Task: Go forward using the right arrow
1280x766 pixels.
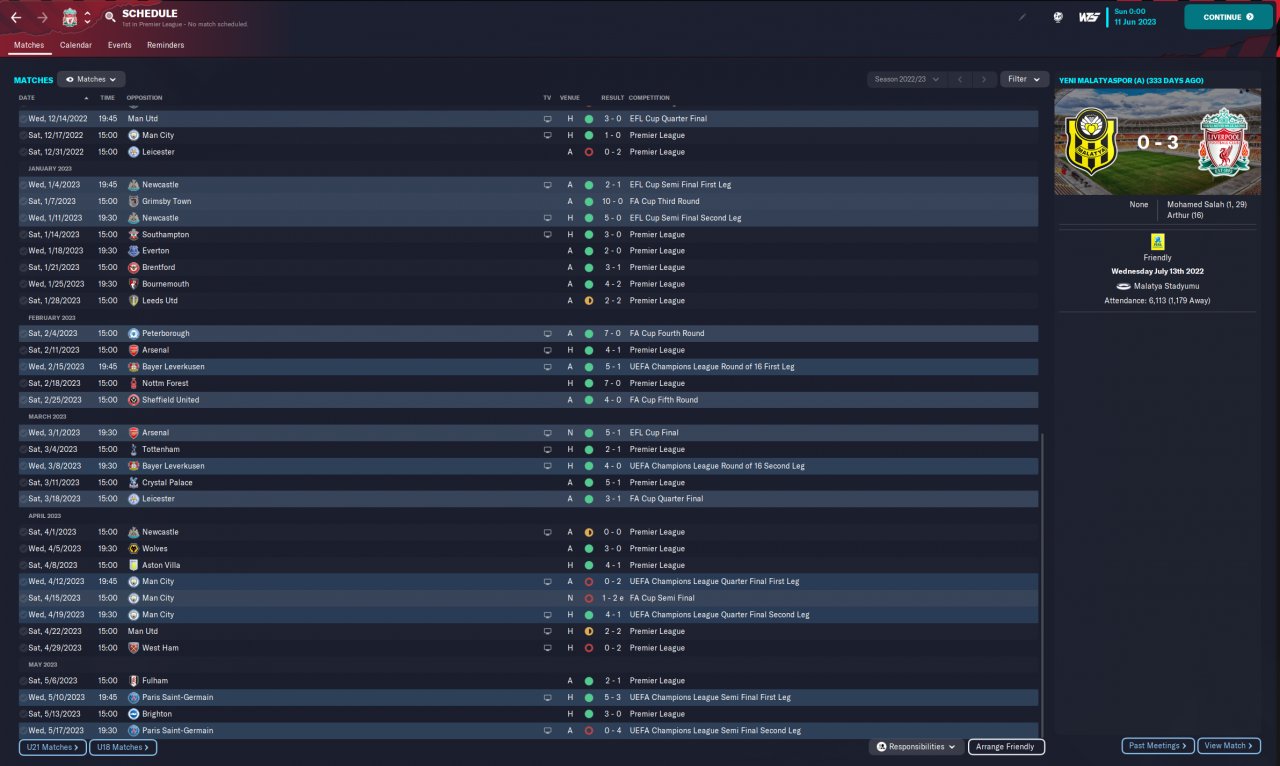Action: click(42, 18)
